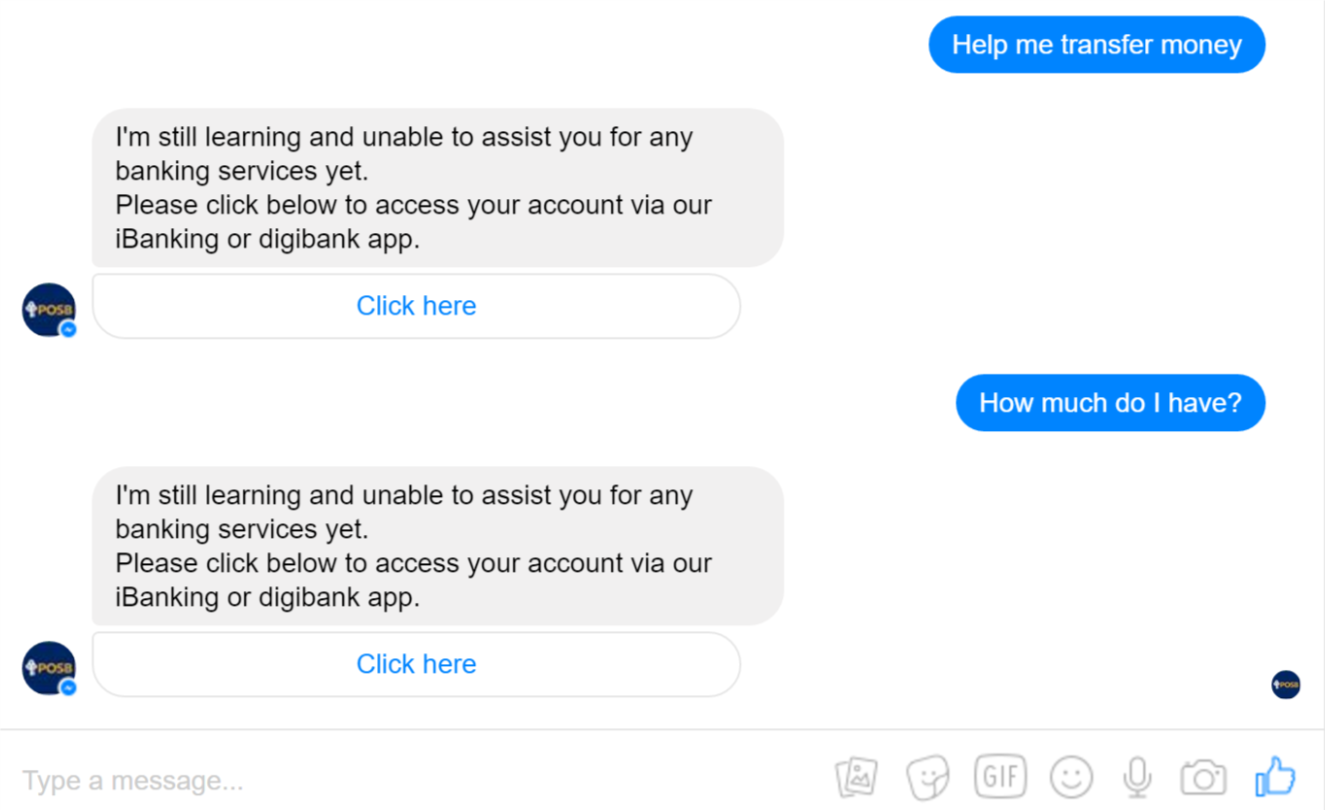Screen dimensions: 1325x810
Task: Click "iBanking or digibank app" in the last reply
Action: [x=267, y=597]
